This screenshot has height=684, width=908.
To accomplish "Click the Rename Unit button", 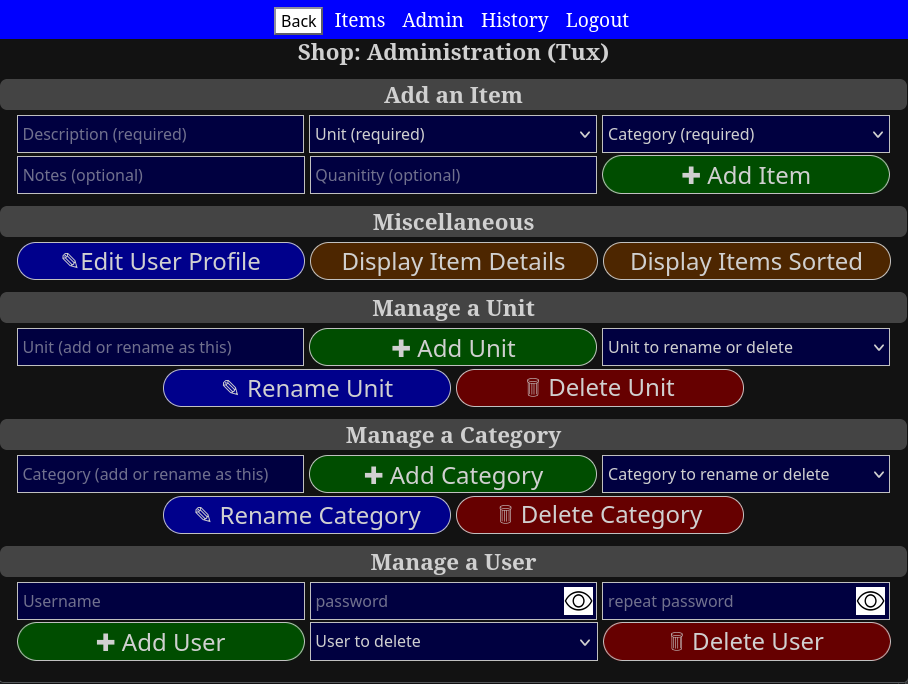I will [307, 388].
